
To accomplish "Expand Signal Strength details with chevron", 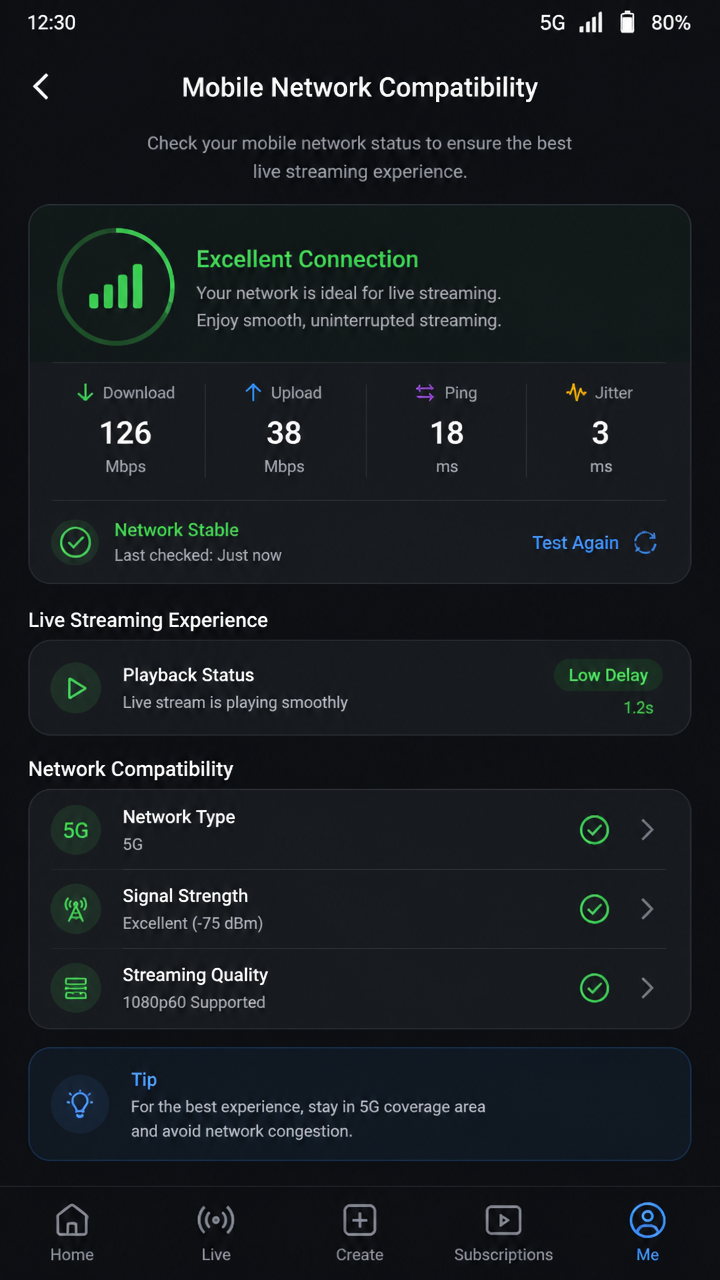I will pyautogui.click(x=647, y=909).
